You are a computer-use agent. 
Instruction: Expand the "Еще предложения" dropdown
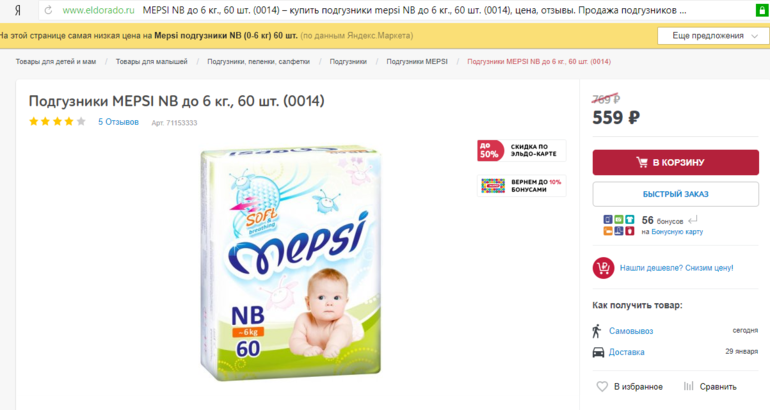pos(713,36)
